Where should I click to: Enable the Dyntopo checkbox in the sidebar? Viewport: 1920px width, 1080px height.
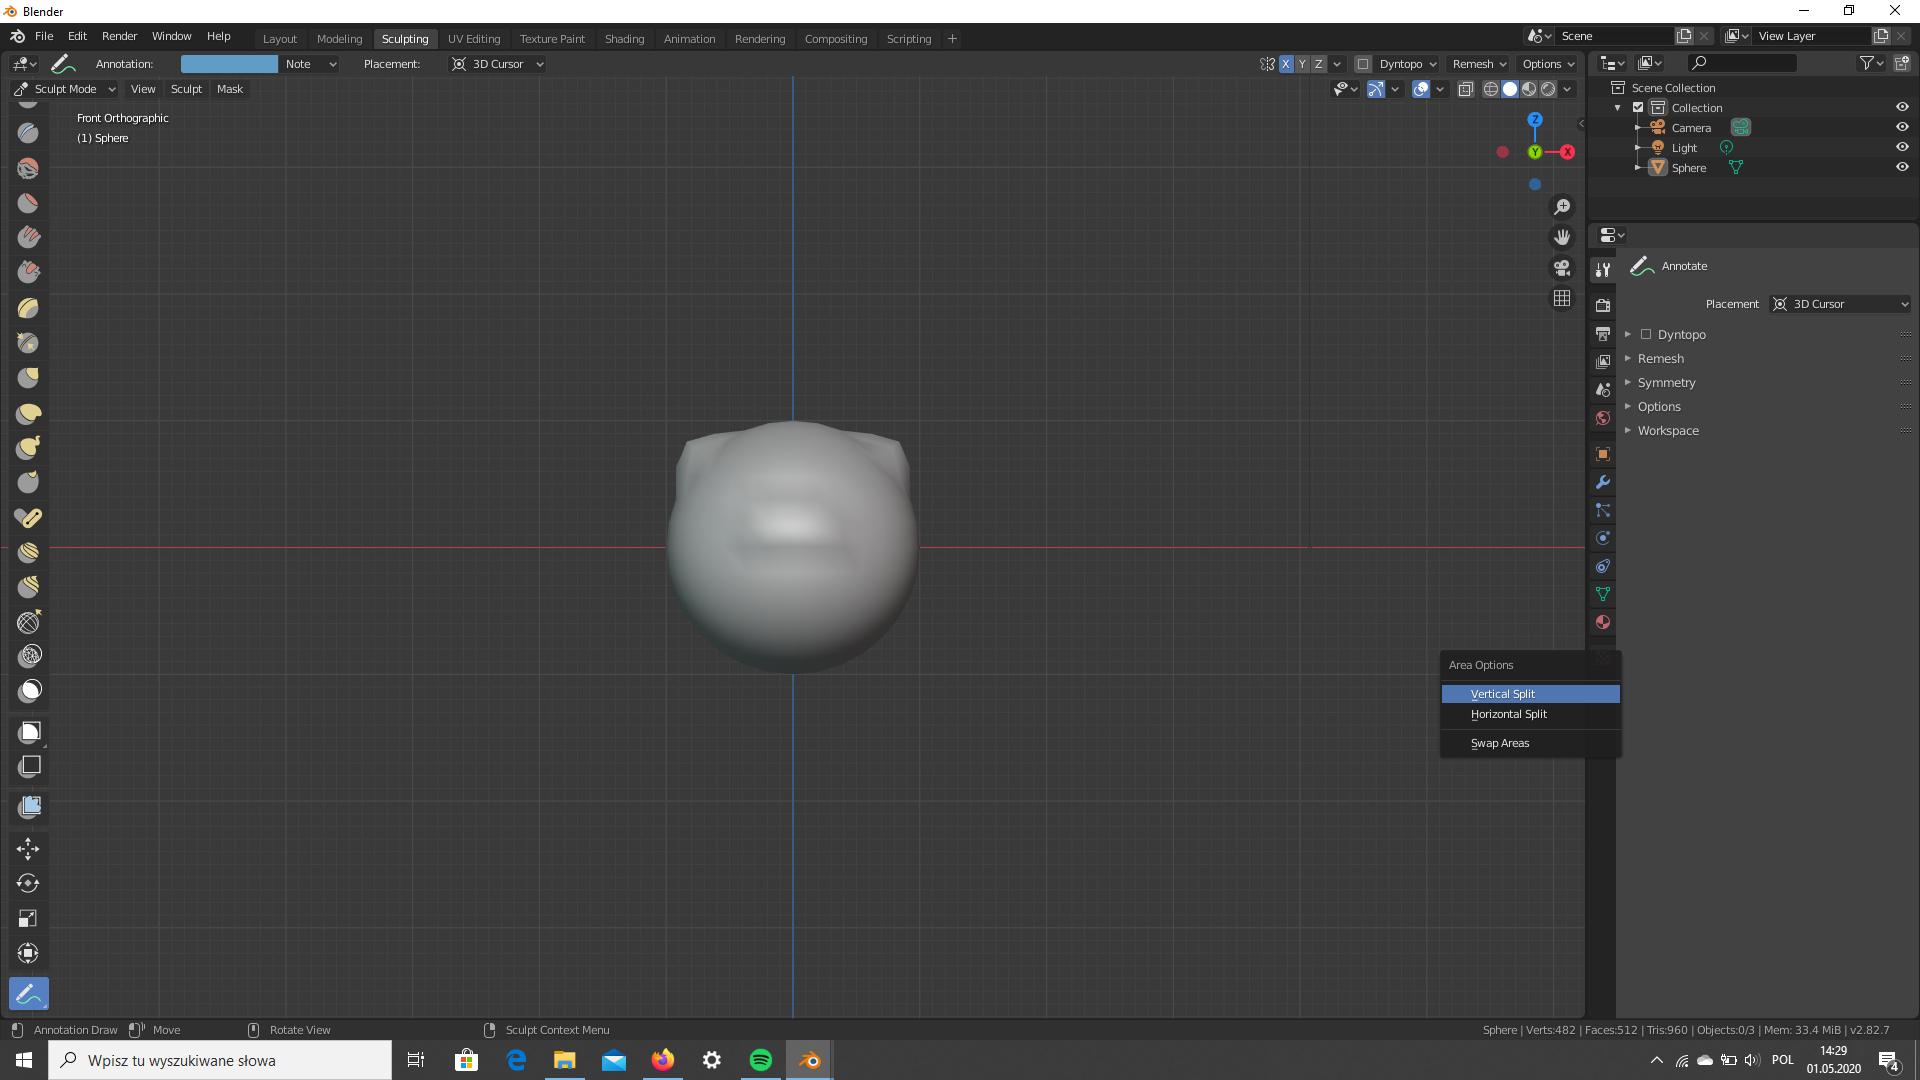tap(1646, 334)
